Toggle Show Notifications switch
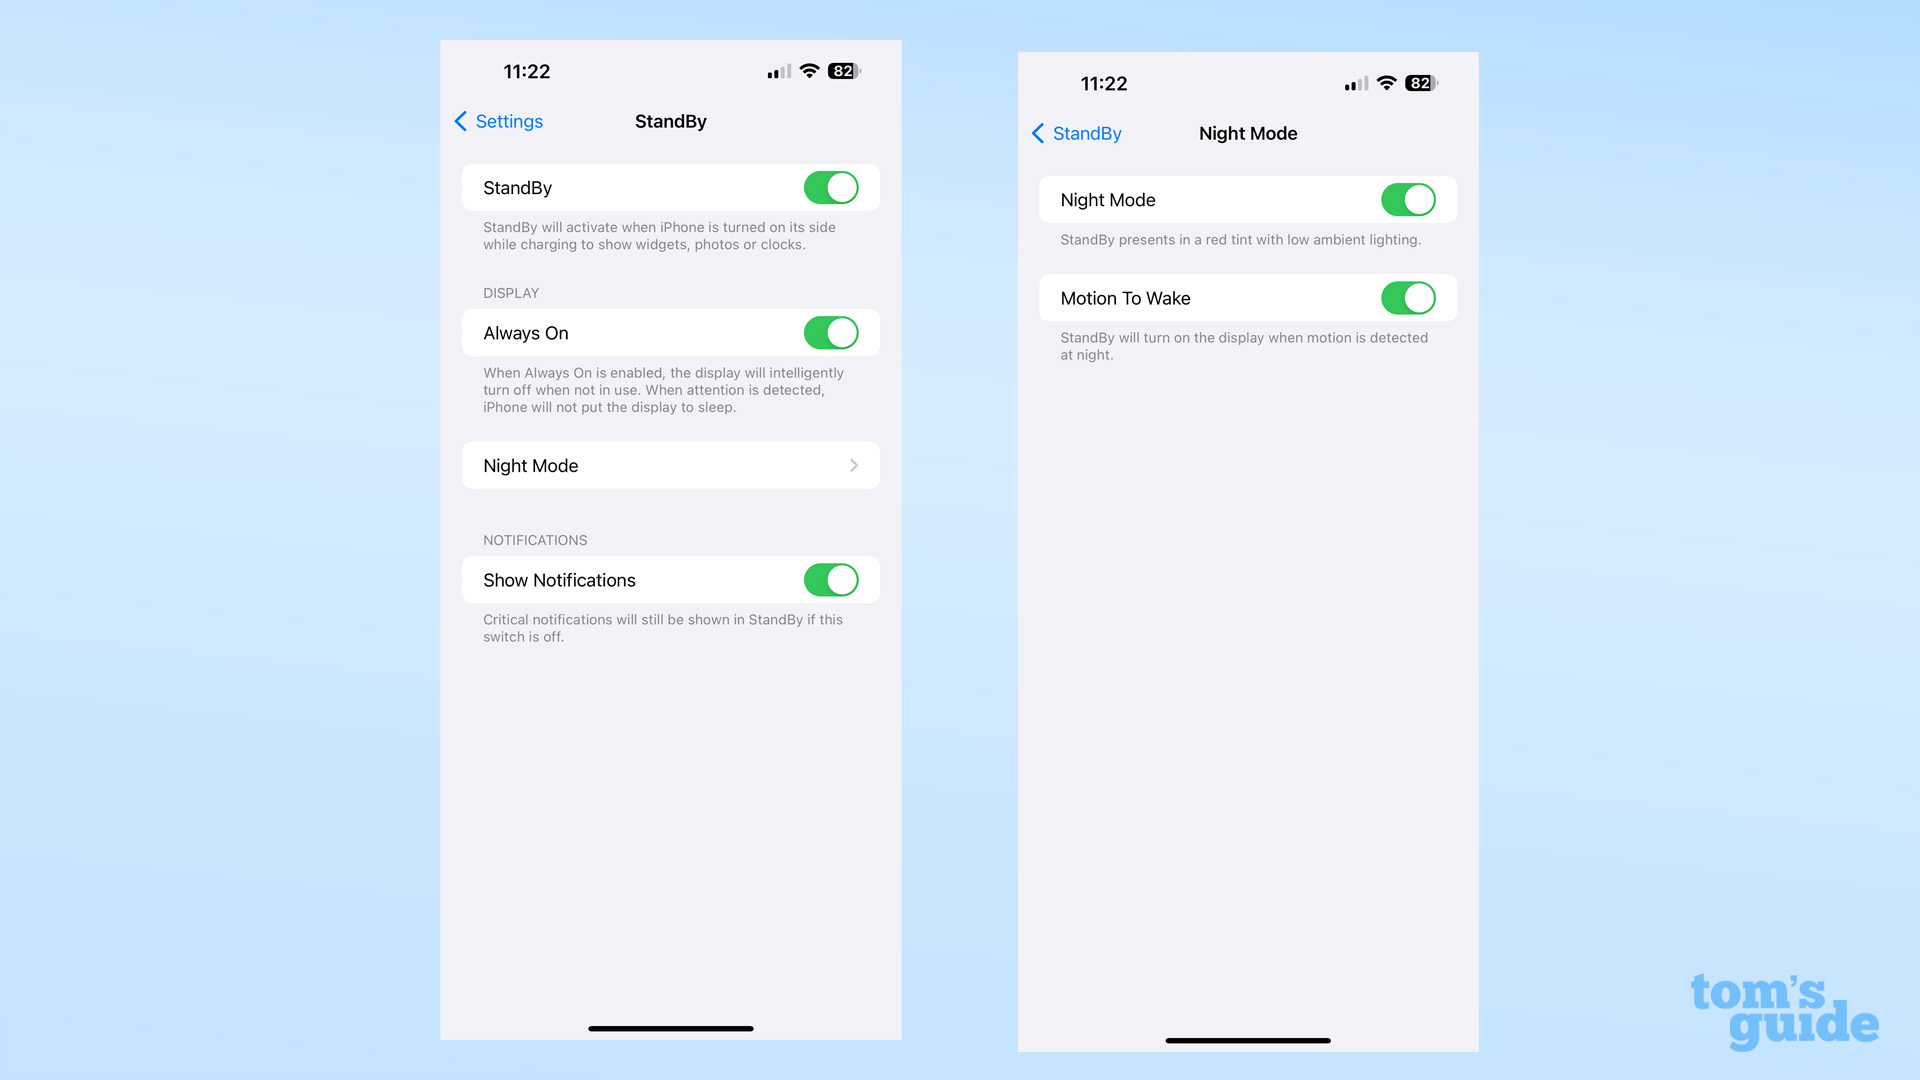1920x1080 pixels. tap(831, 580)
